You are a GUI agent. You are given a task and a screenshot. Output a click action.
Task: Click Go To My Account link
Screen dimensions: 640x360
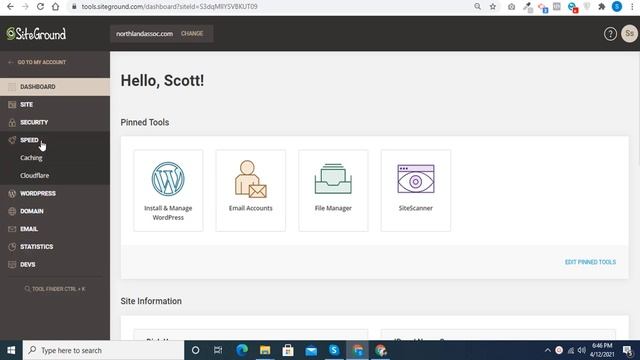pos(37,62)
